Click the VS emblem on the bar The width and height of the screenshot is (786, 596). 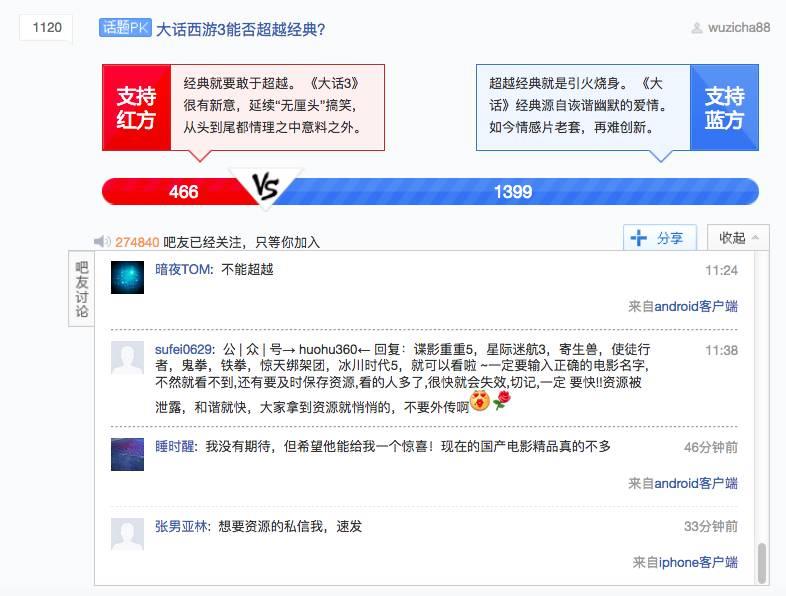265,187
